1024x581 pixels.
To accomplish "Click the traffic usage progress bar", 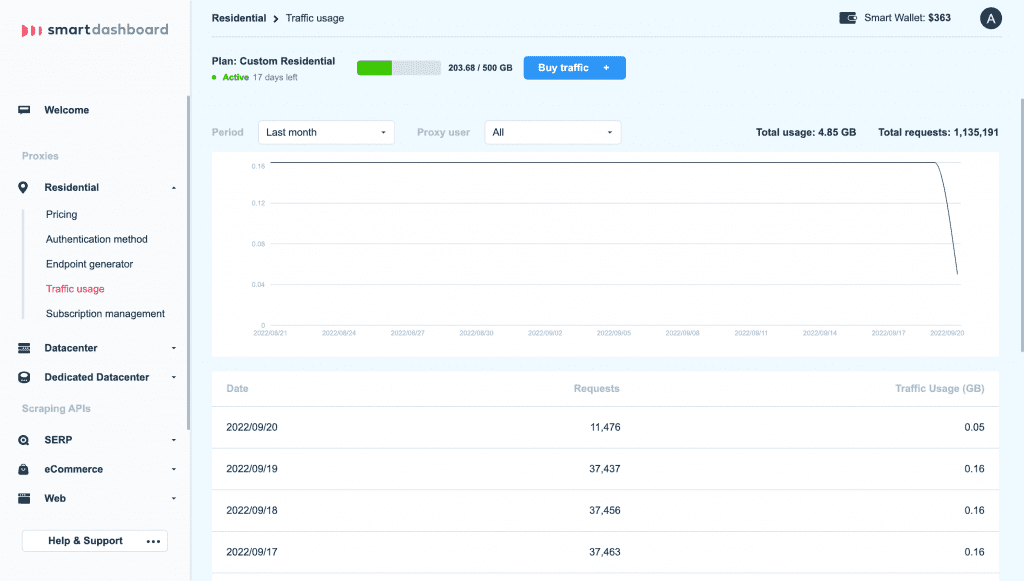I will click(x=399, y=67).
